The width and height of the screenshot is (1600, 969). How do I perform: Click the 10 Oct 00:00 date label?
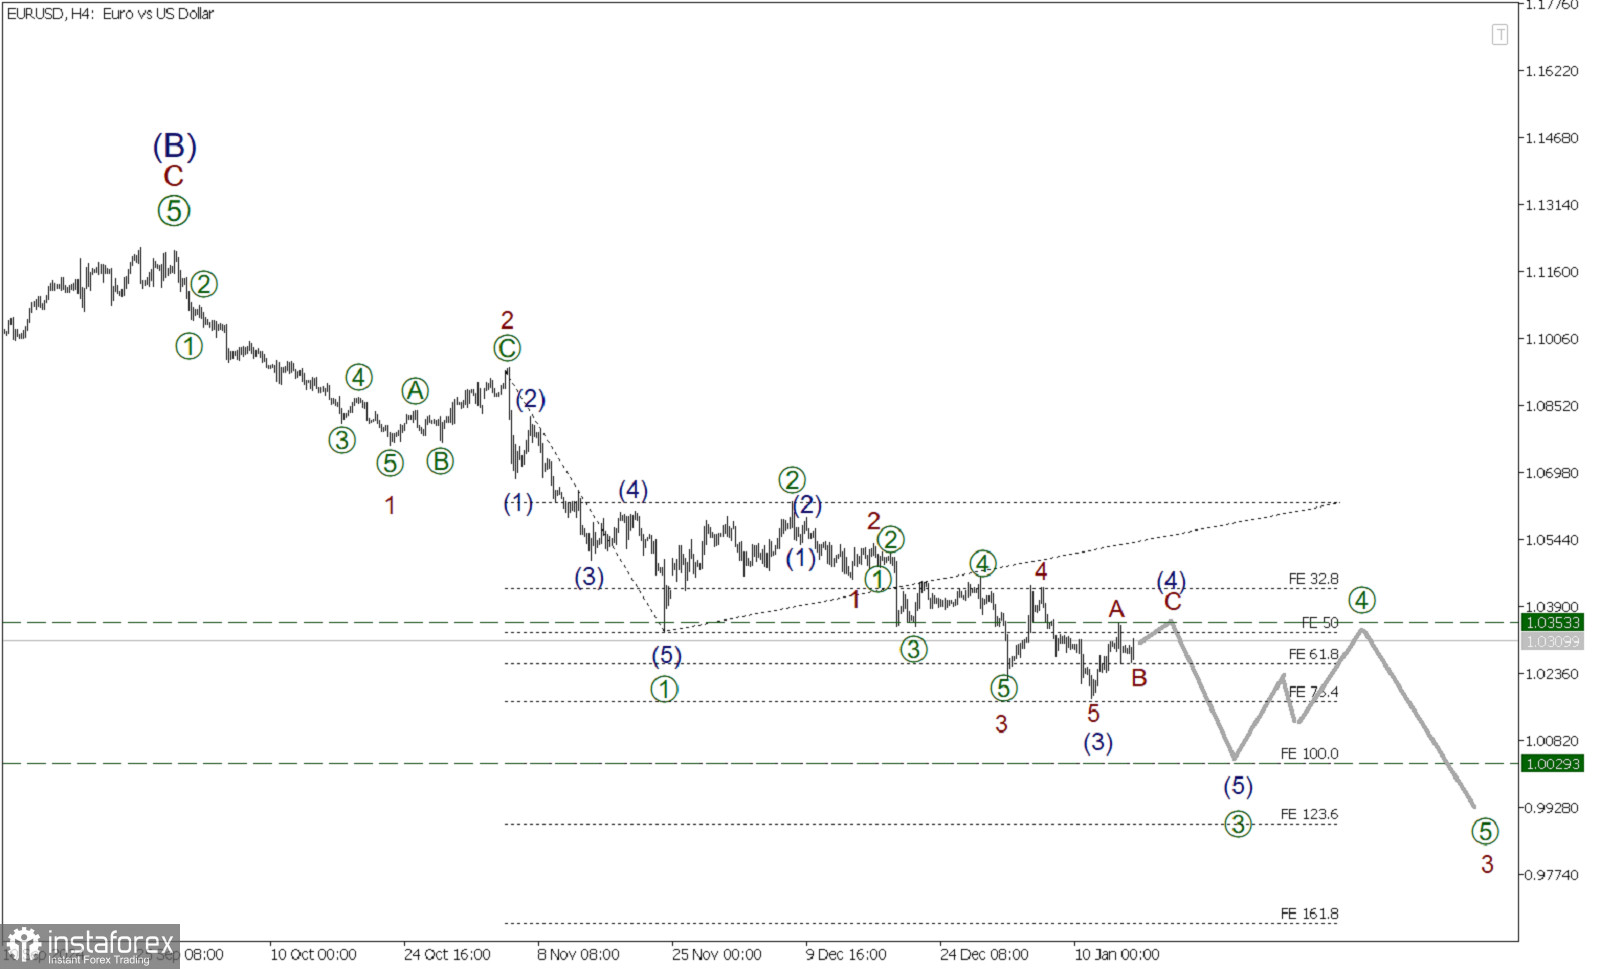(313, 954)
